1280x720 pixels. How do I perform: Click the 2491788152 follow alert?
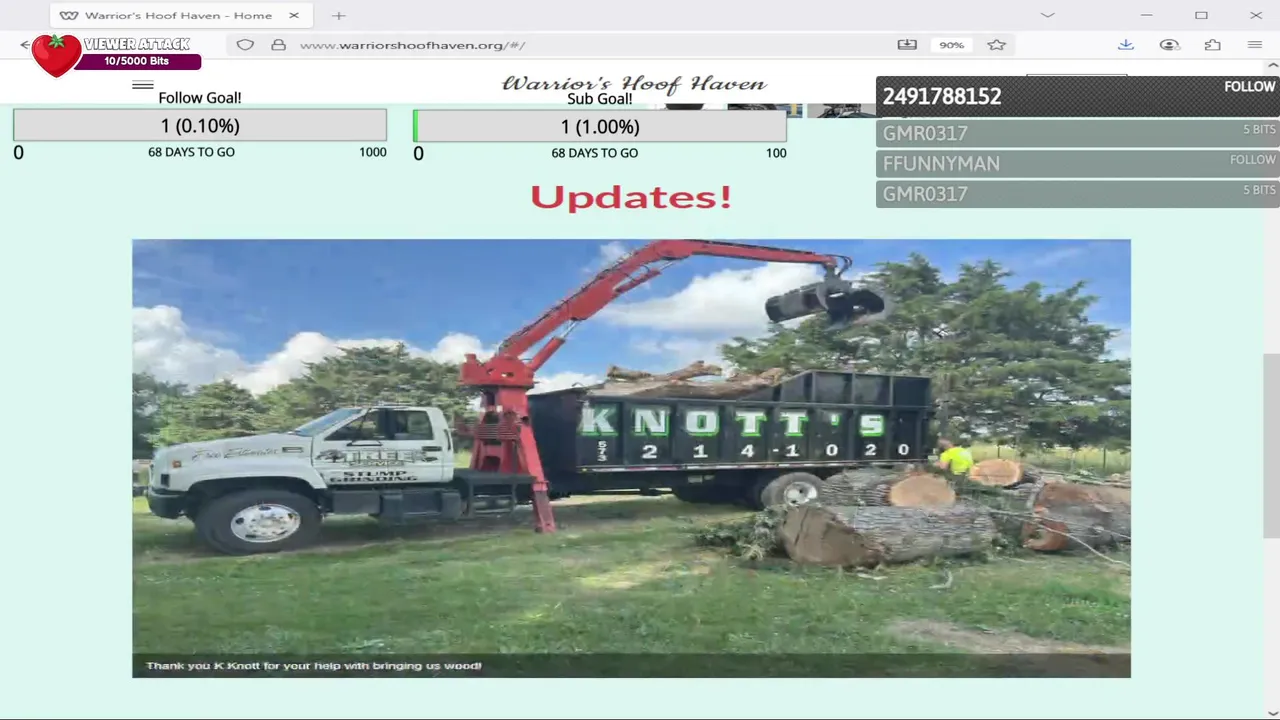pyautogui.click(x=1077, y=96)
